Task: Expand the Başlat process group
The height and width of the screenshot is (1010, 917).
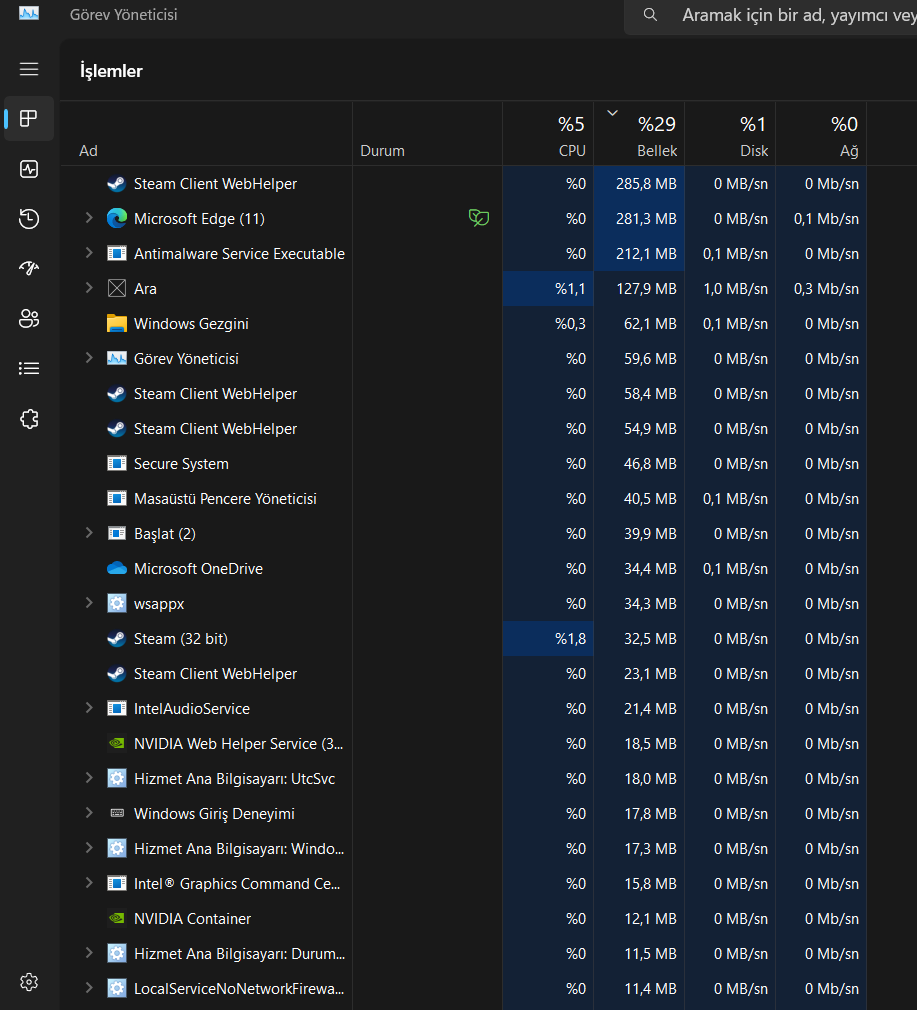Action: pyautogui.click(x=89, y=533)
